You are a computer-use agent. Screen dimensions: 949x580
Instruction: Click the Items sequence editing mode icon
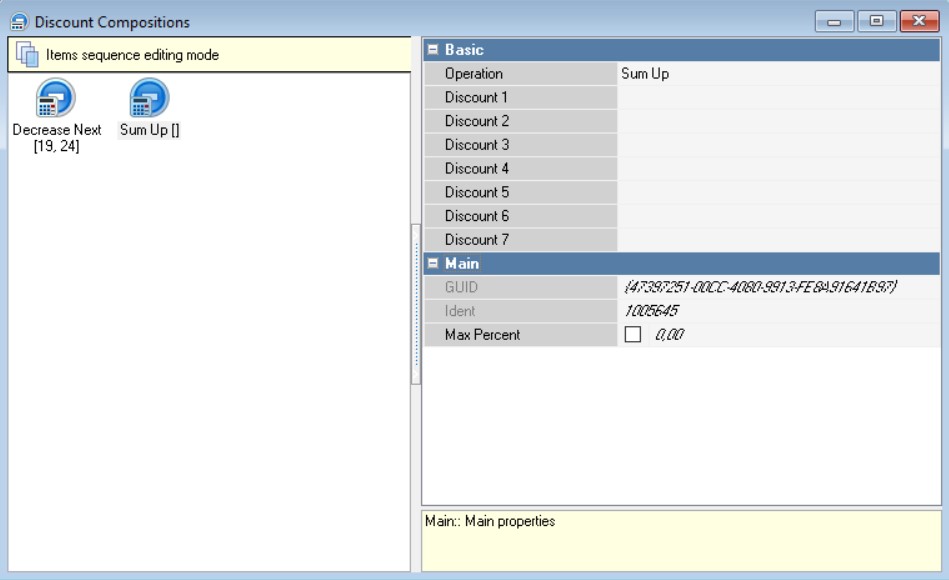tap(27, 55)
